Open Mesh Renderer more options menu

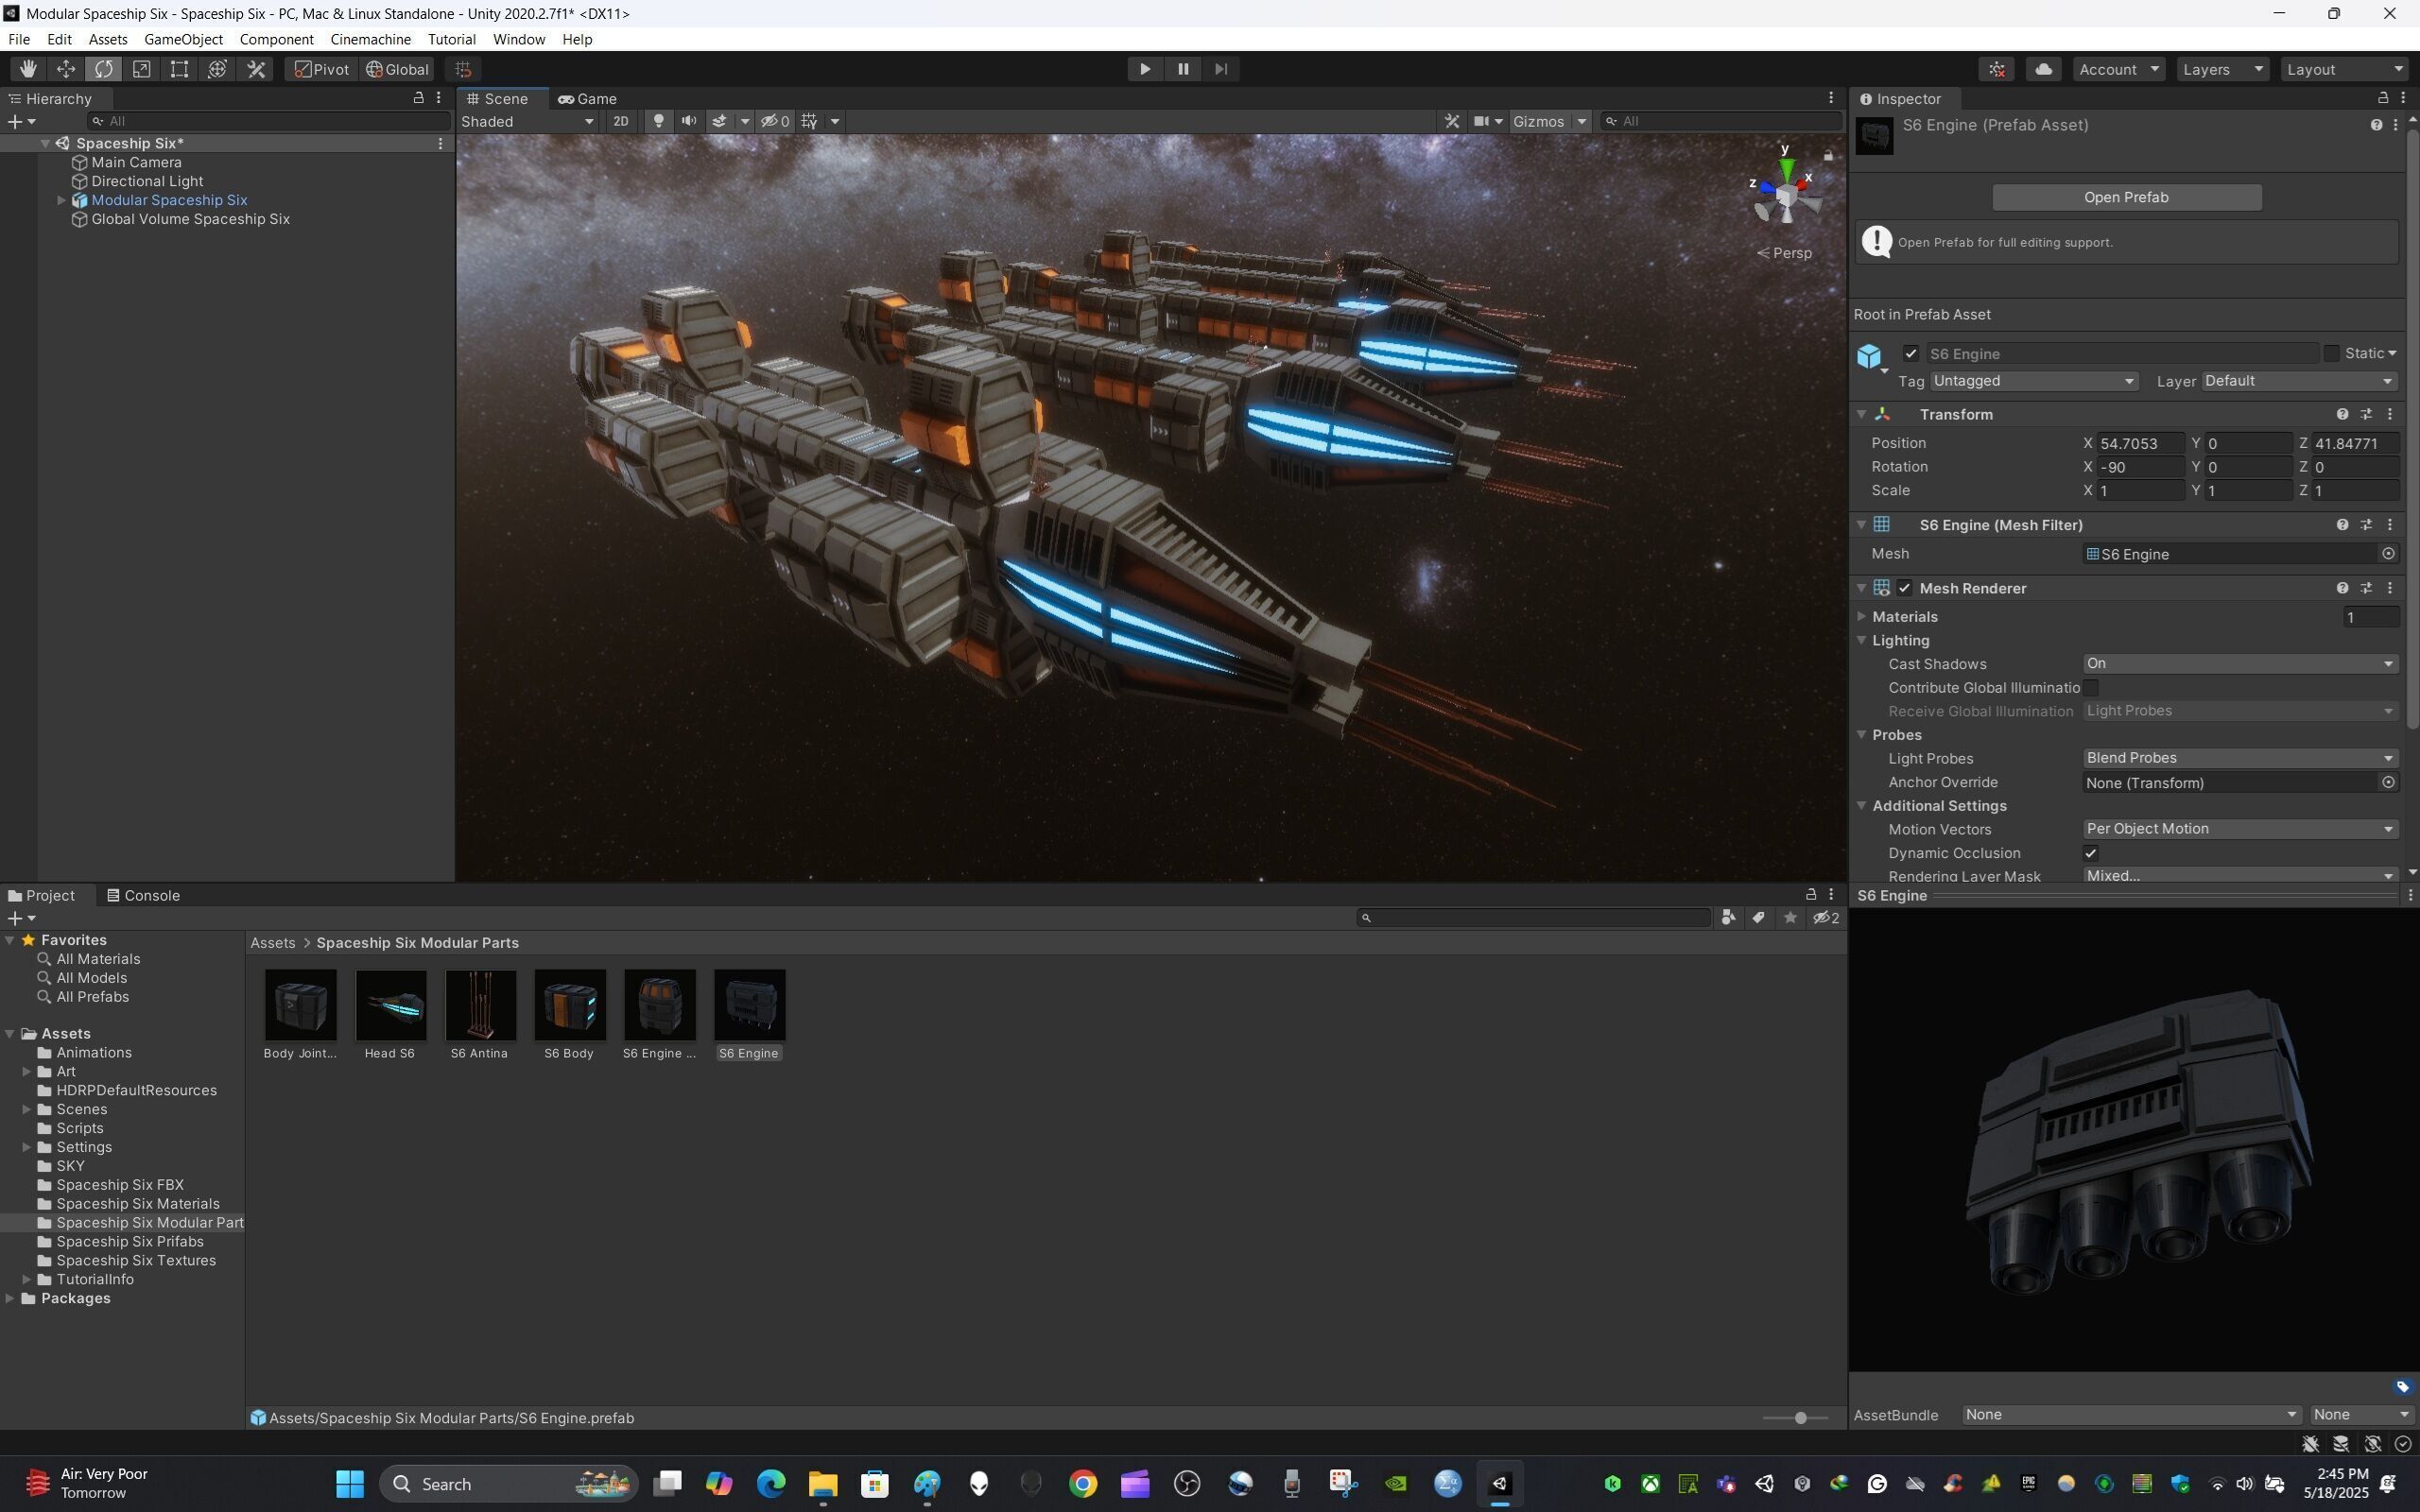click(2390, 588)
